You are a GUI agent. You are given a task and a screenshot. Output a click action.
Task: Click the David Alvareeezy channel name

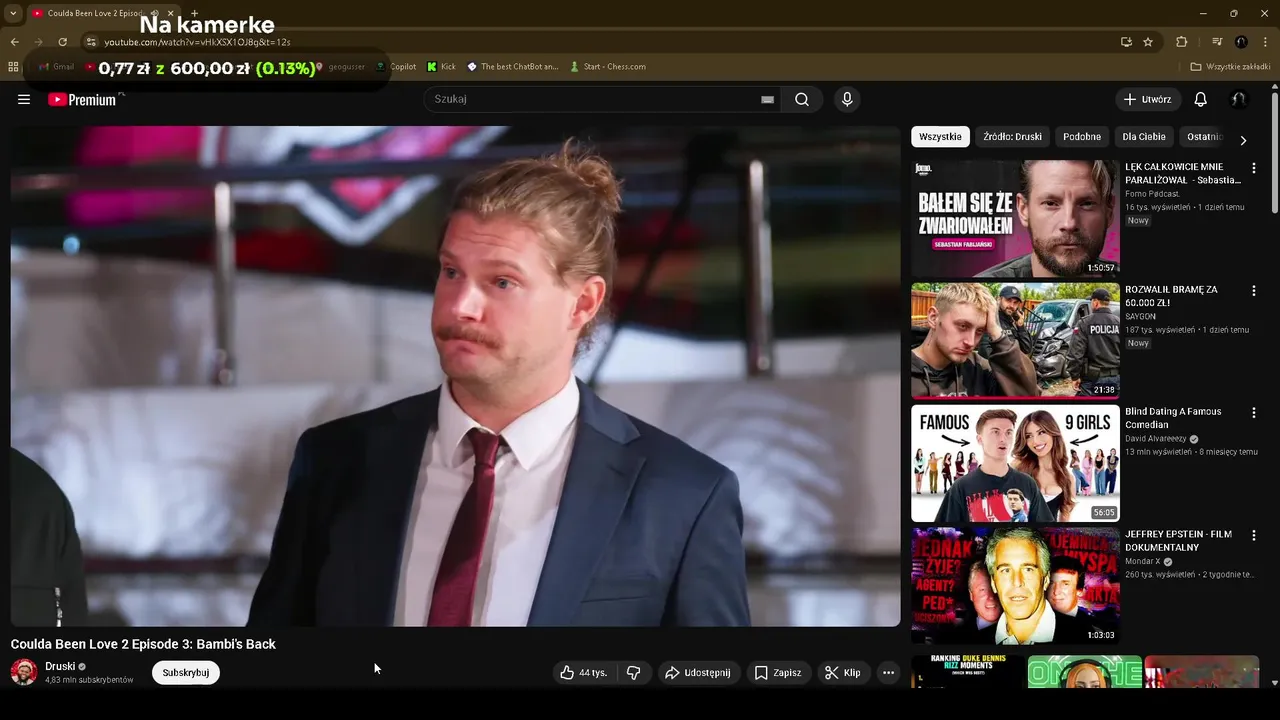click(1155, 439)
